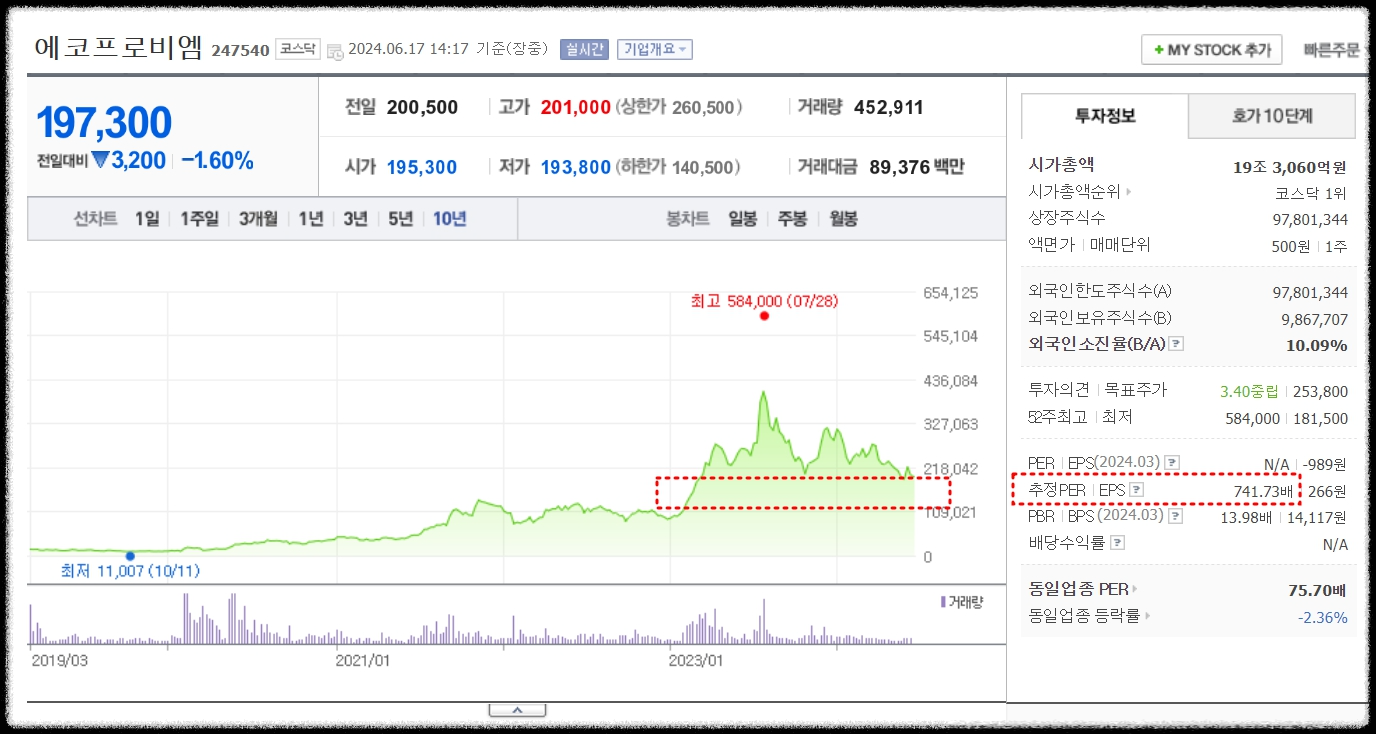Click the 저가 value 193,800
The width and height of the screenshot is (1376, 734).
576,167
